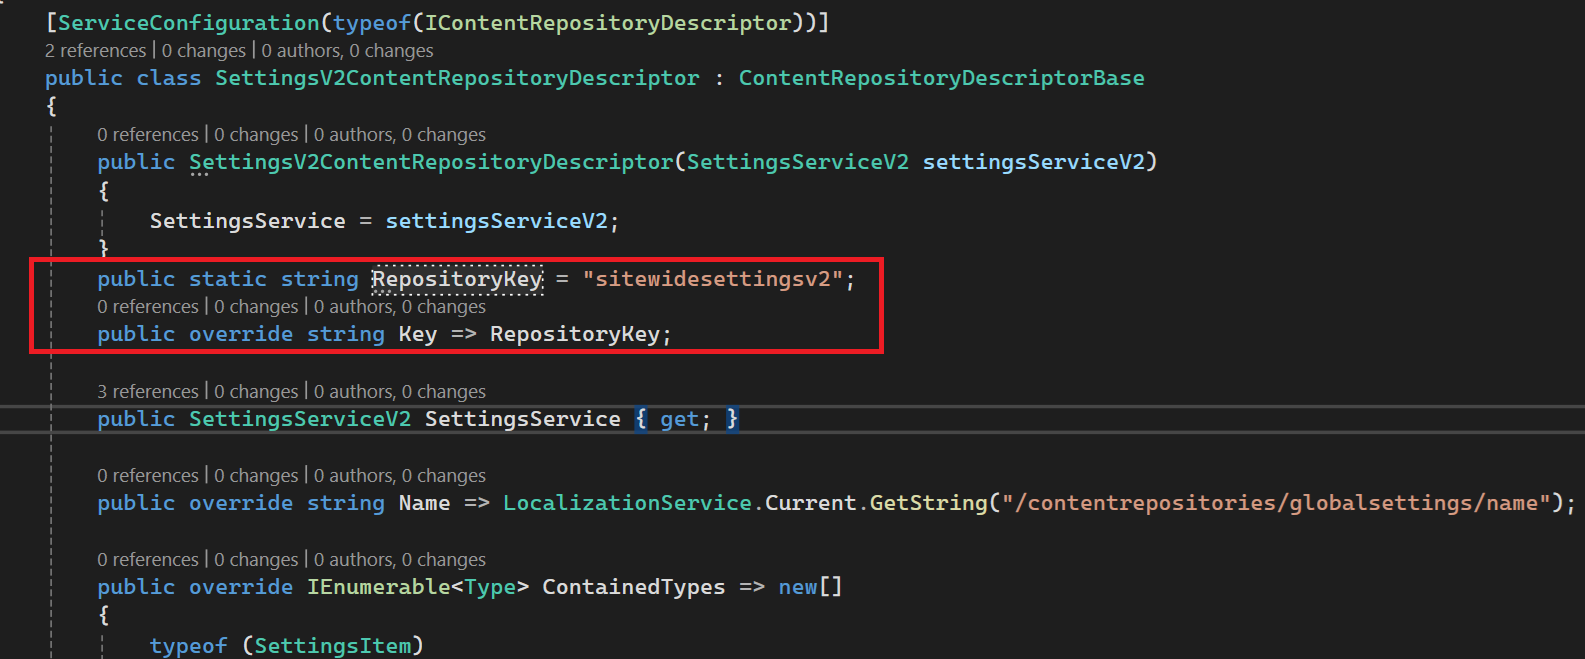Click "0 references" above ContainedTypes property

[148, 560]
